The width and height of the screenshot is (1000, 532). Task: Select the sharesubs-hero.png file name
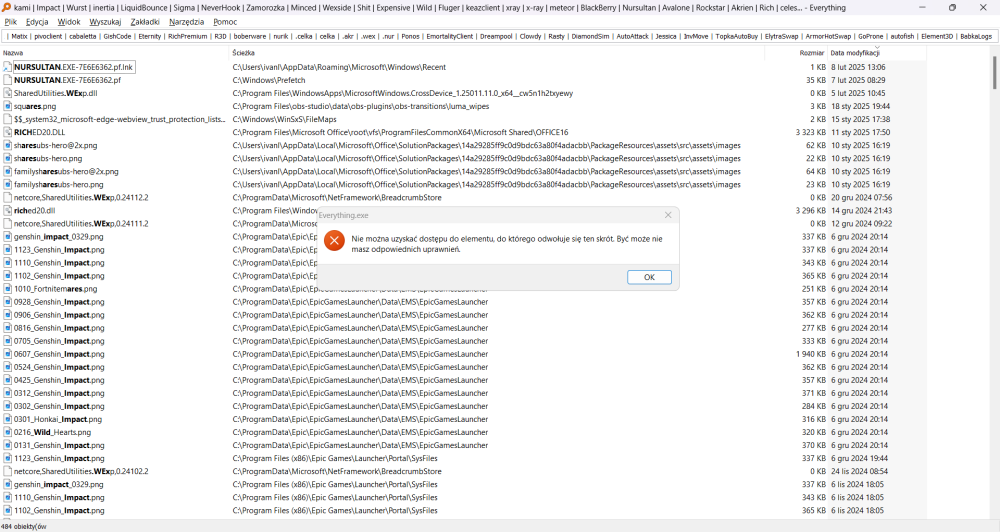48,158
